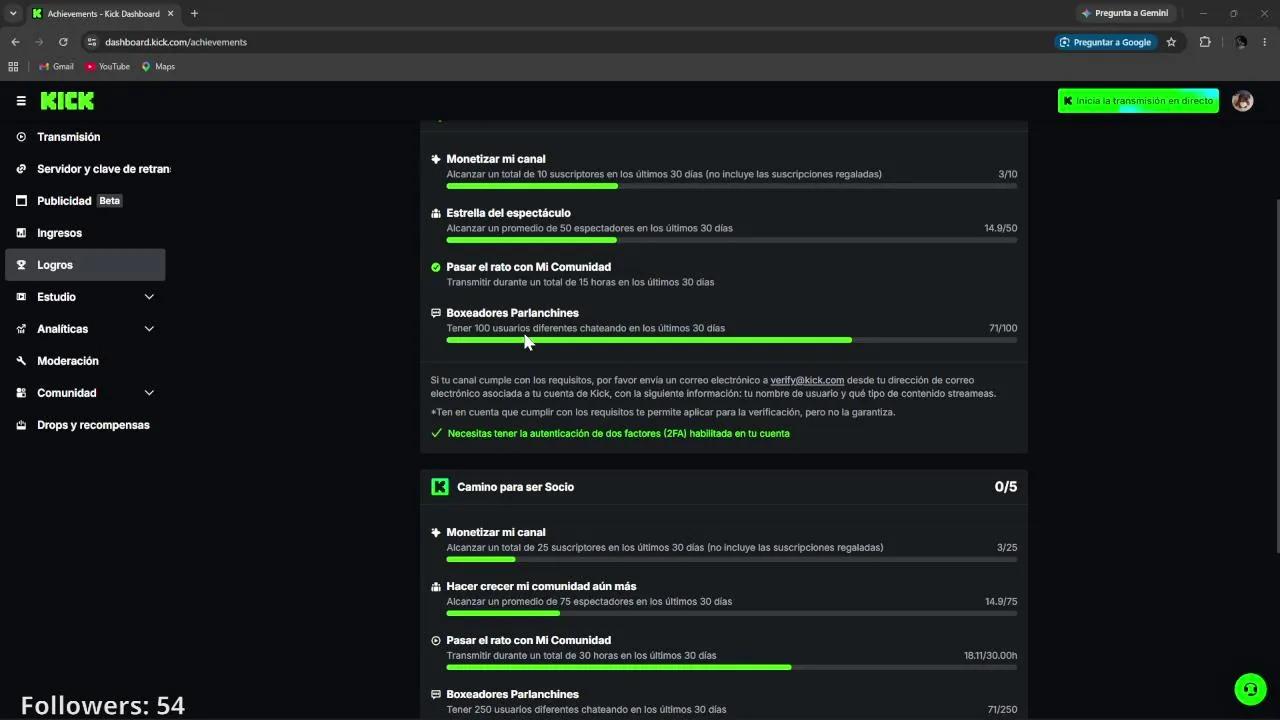Viewport: 1280px width, 720px height.
Task: Open a new browser tab
Action: click(x=194, y=13)
